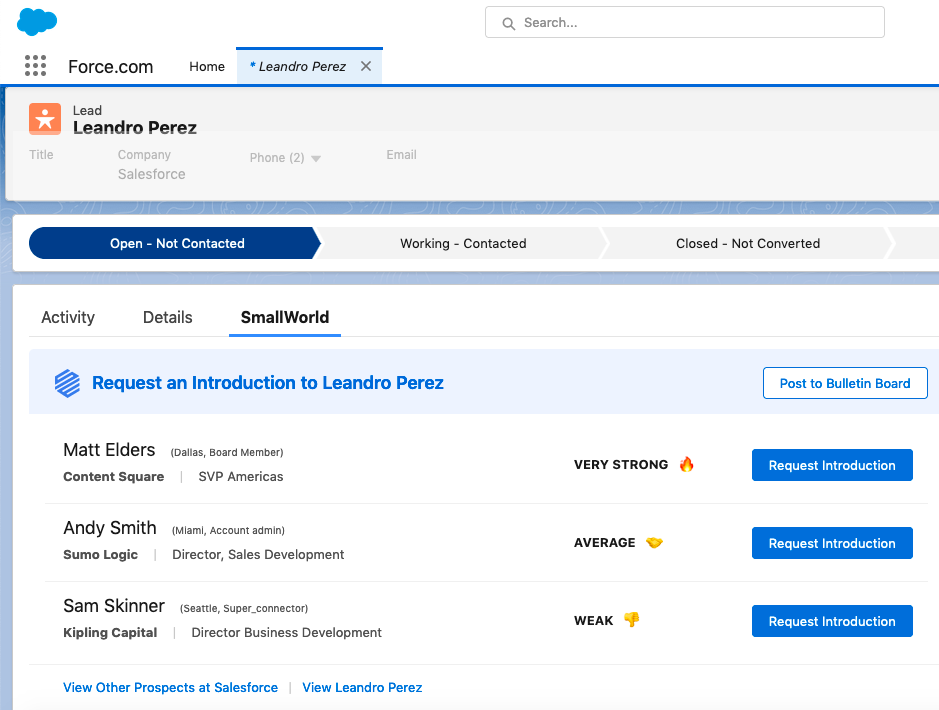
Task: Switch to the Activity tab
Action: [x=68, y=317]
